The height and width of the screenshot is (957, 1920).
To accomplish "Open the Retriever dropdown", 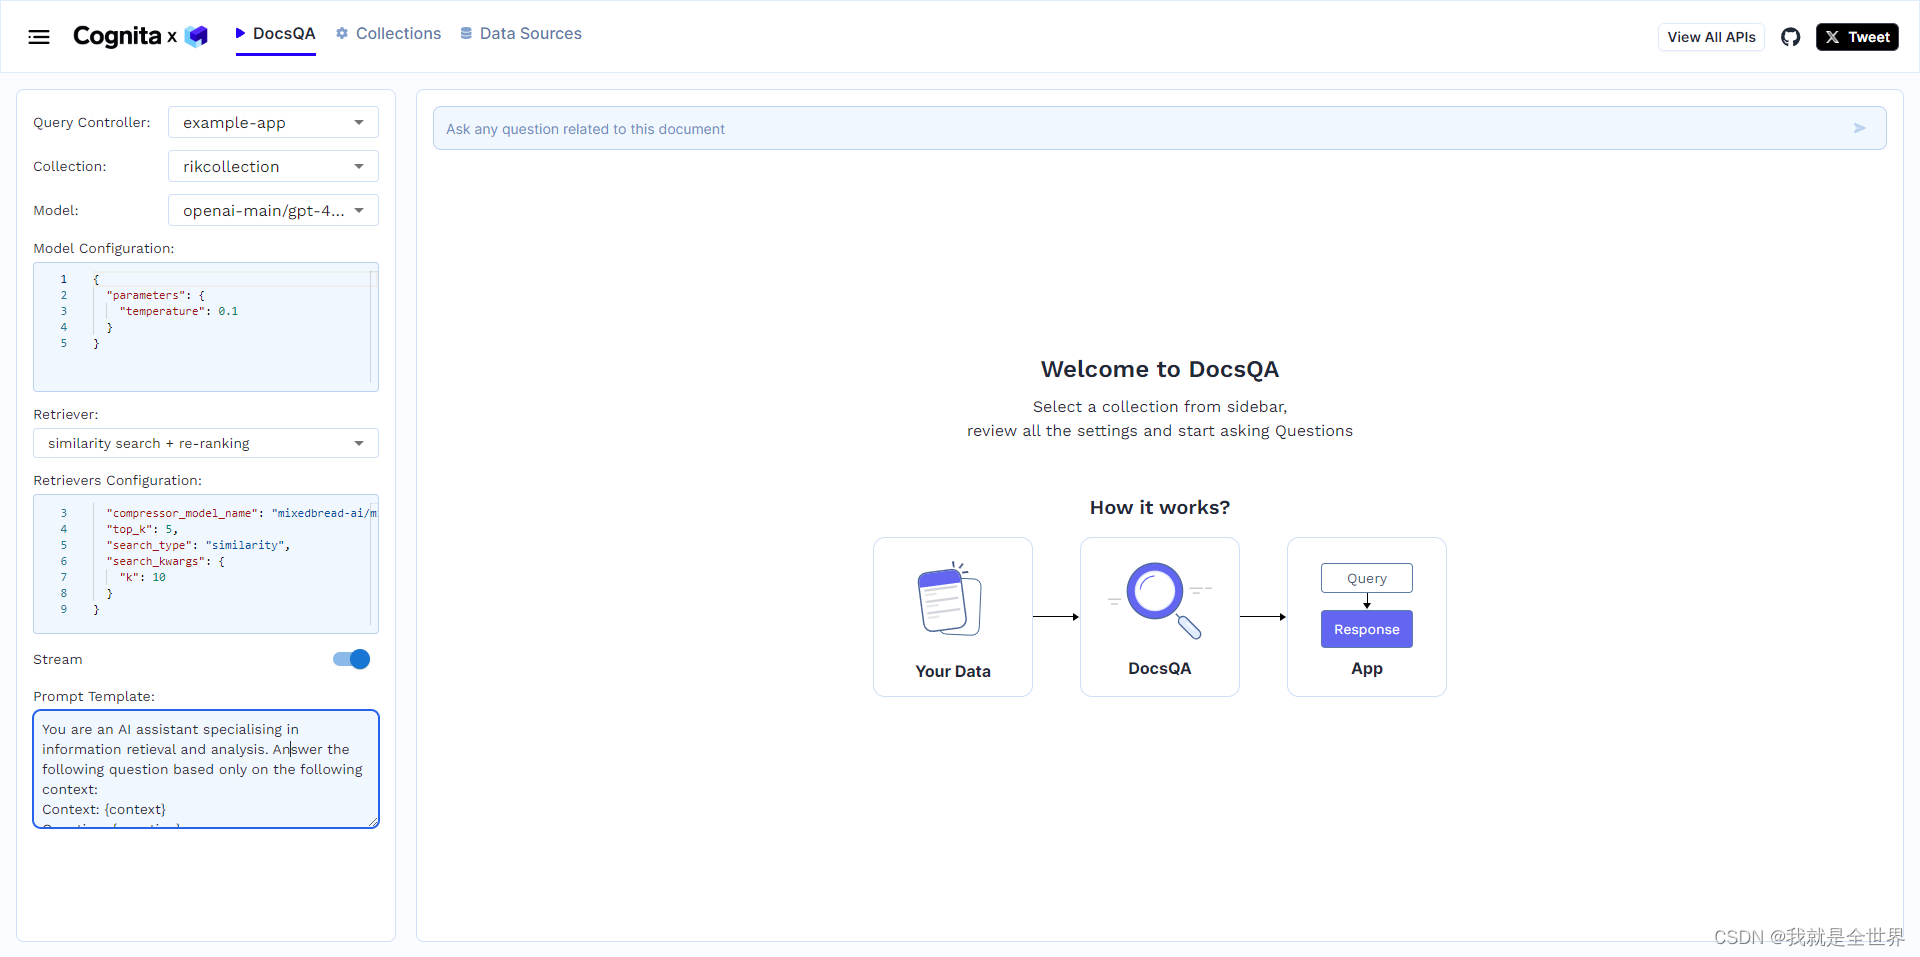I will [x=206, y=443].
